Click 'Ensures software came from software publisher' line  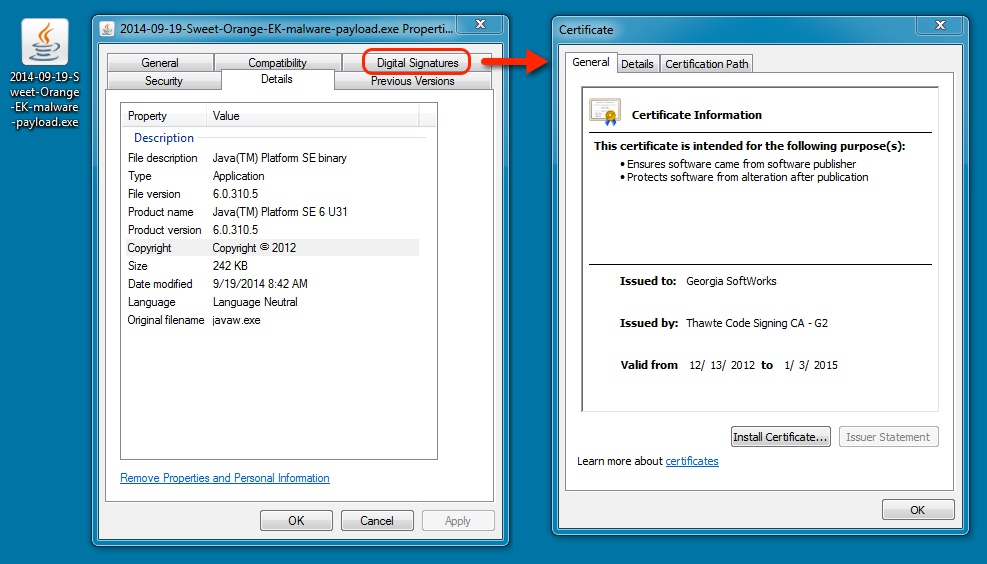point(741,164)
